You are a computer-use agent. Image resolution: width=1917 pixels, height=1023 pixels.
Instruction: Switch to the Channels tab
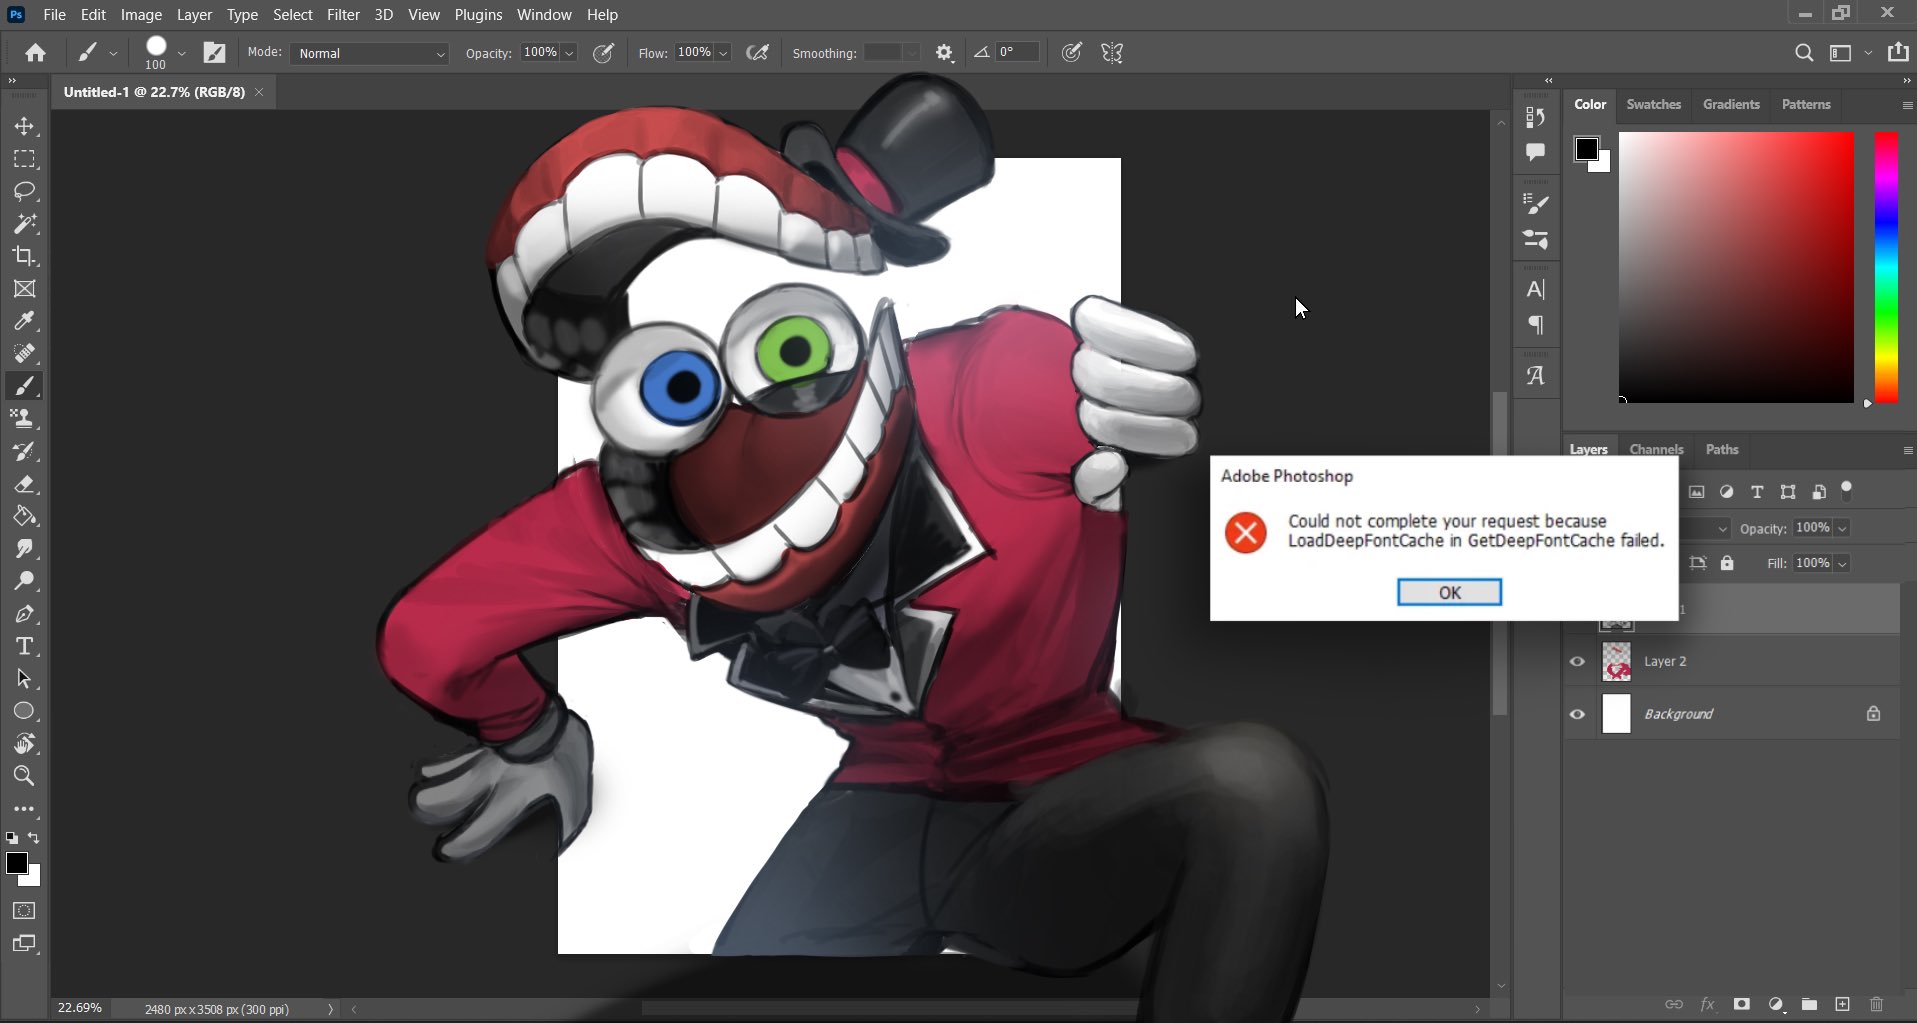pyautogui.click(x=1656, y=449)
